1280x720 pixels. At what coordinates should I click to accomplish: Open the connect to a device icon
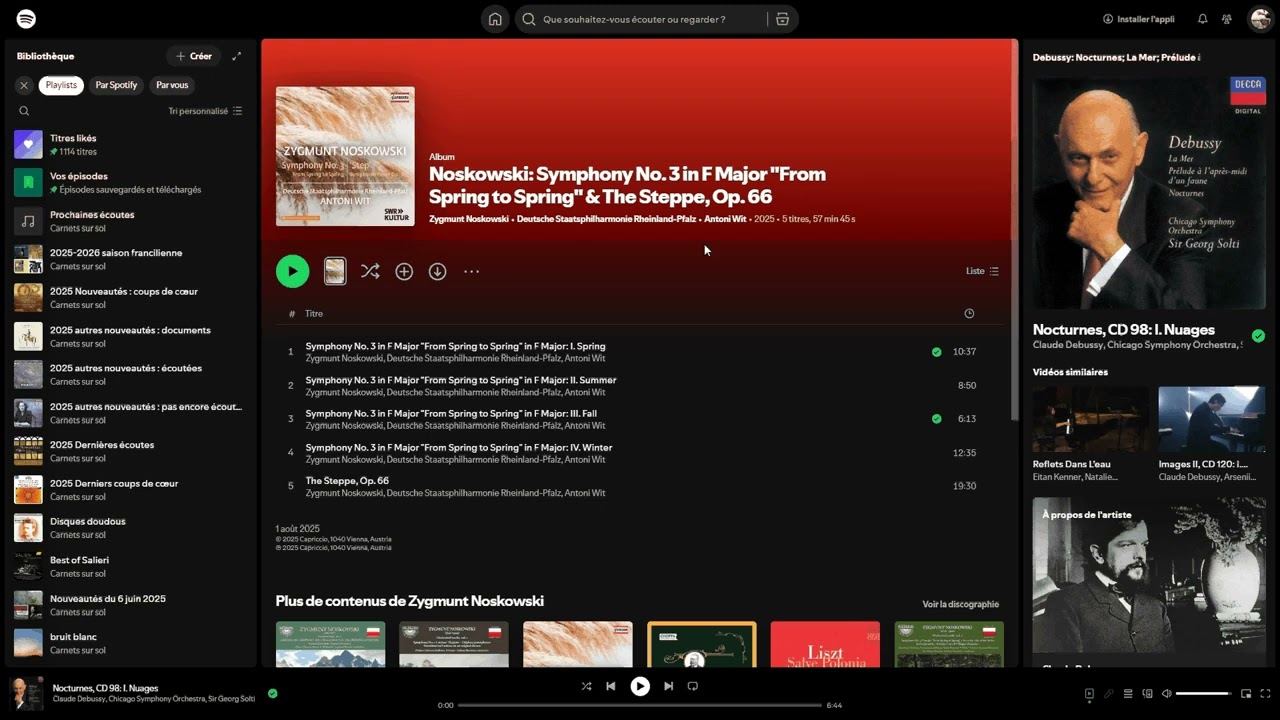point(1148,693)
